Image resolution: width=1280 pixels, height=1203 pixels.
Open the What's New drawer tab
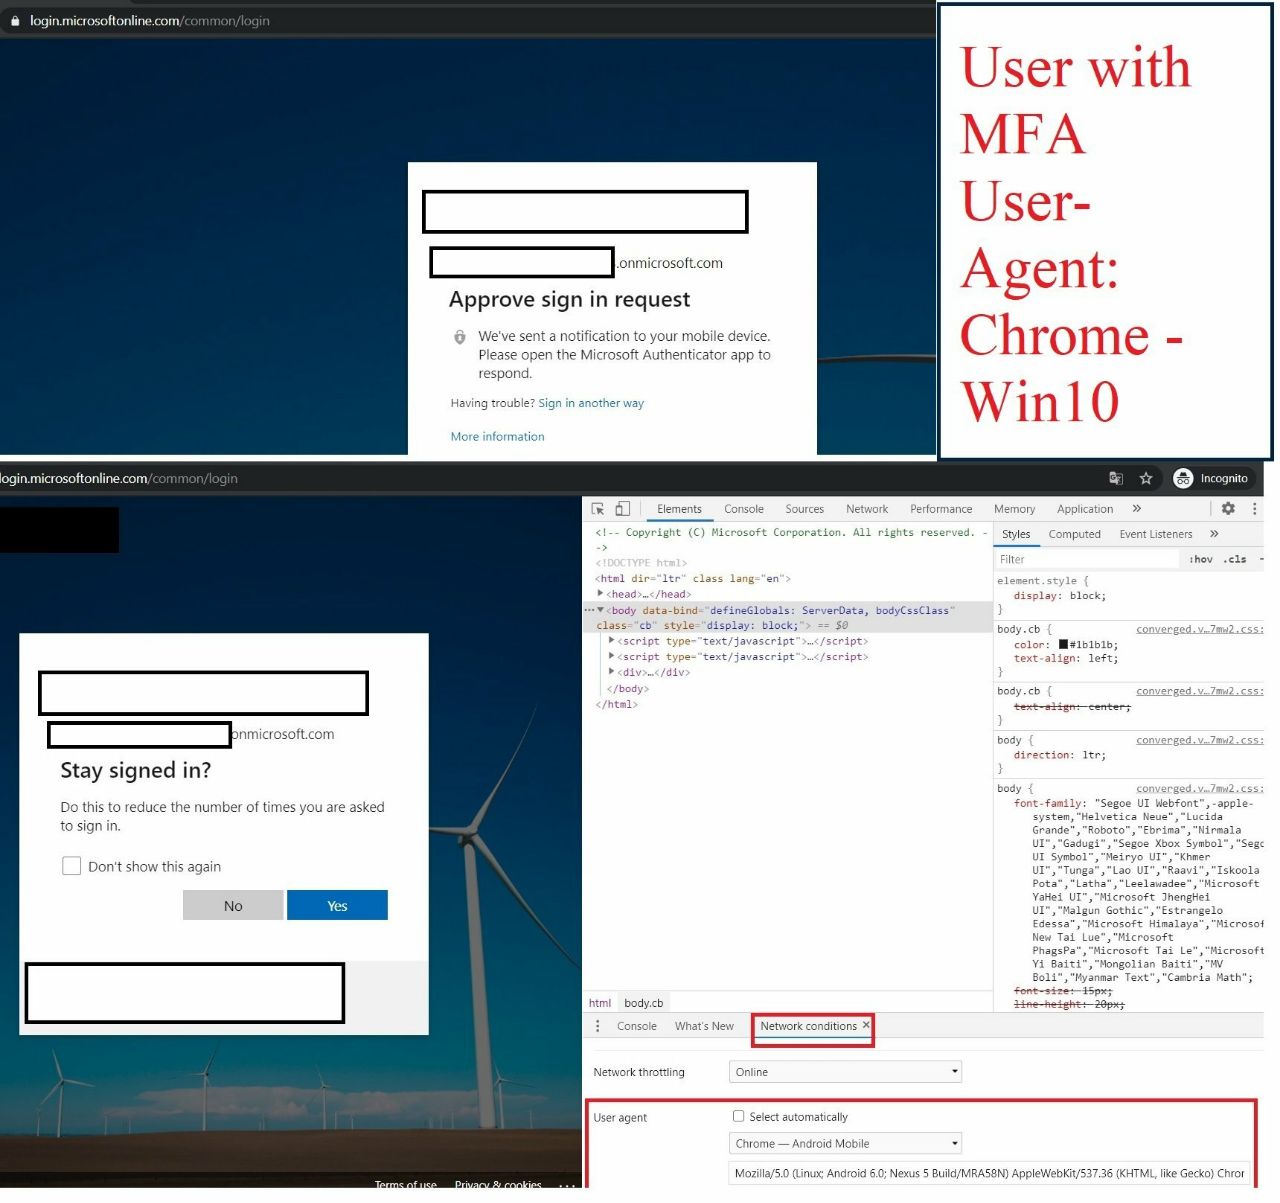(x=704, y=1027)
